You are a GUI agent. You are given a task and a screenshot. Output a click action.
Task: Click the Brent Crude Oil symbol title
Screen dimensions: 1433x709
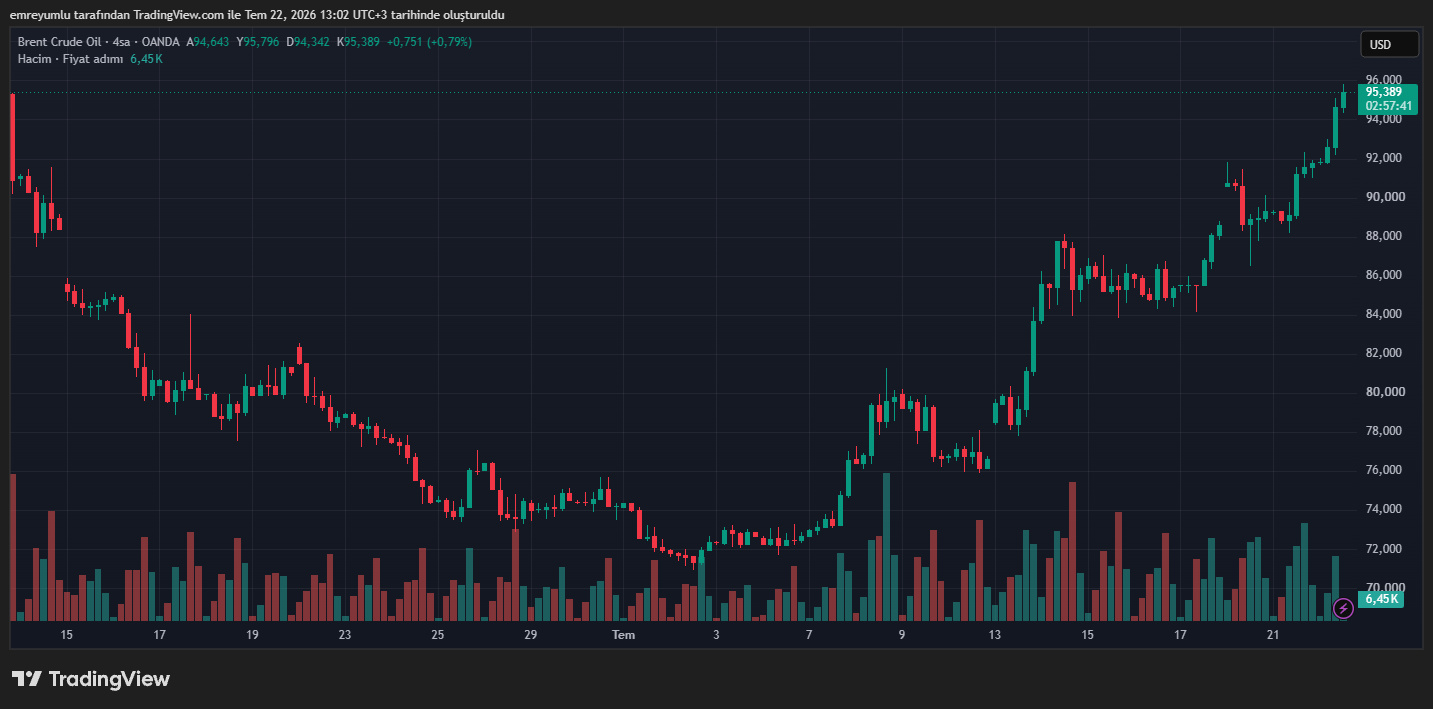coord(58,42)
